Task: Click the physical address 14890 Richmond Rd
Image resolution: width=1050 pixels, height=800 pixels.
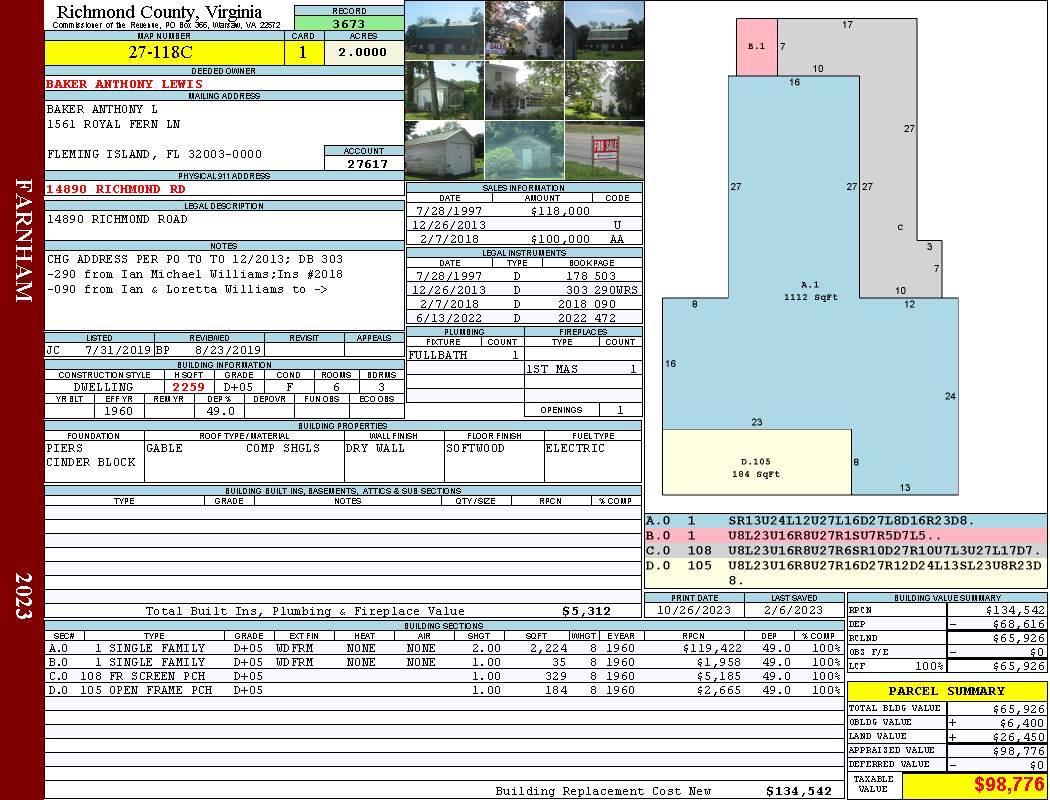Action: [116, 189]
